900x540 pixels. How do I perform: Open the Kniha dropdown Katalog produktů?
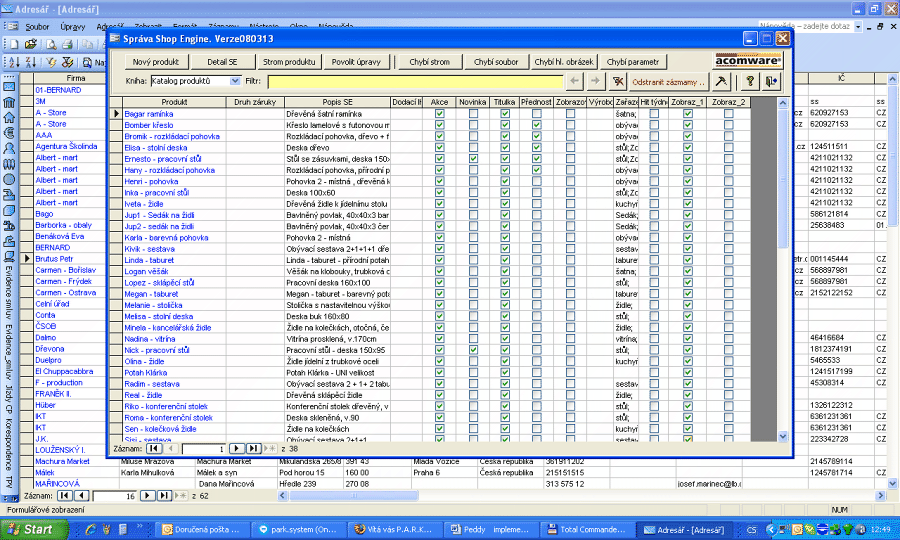coord(235,81)
